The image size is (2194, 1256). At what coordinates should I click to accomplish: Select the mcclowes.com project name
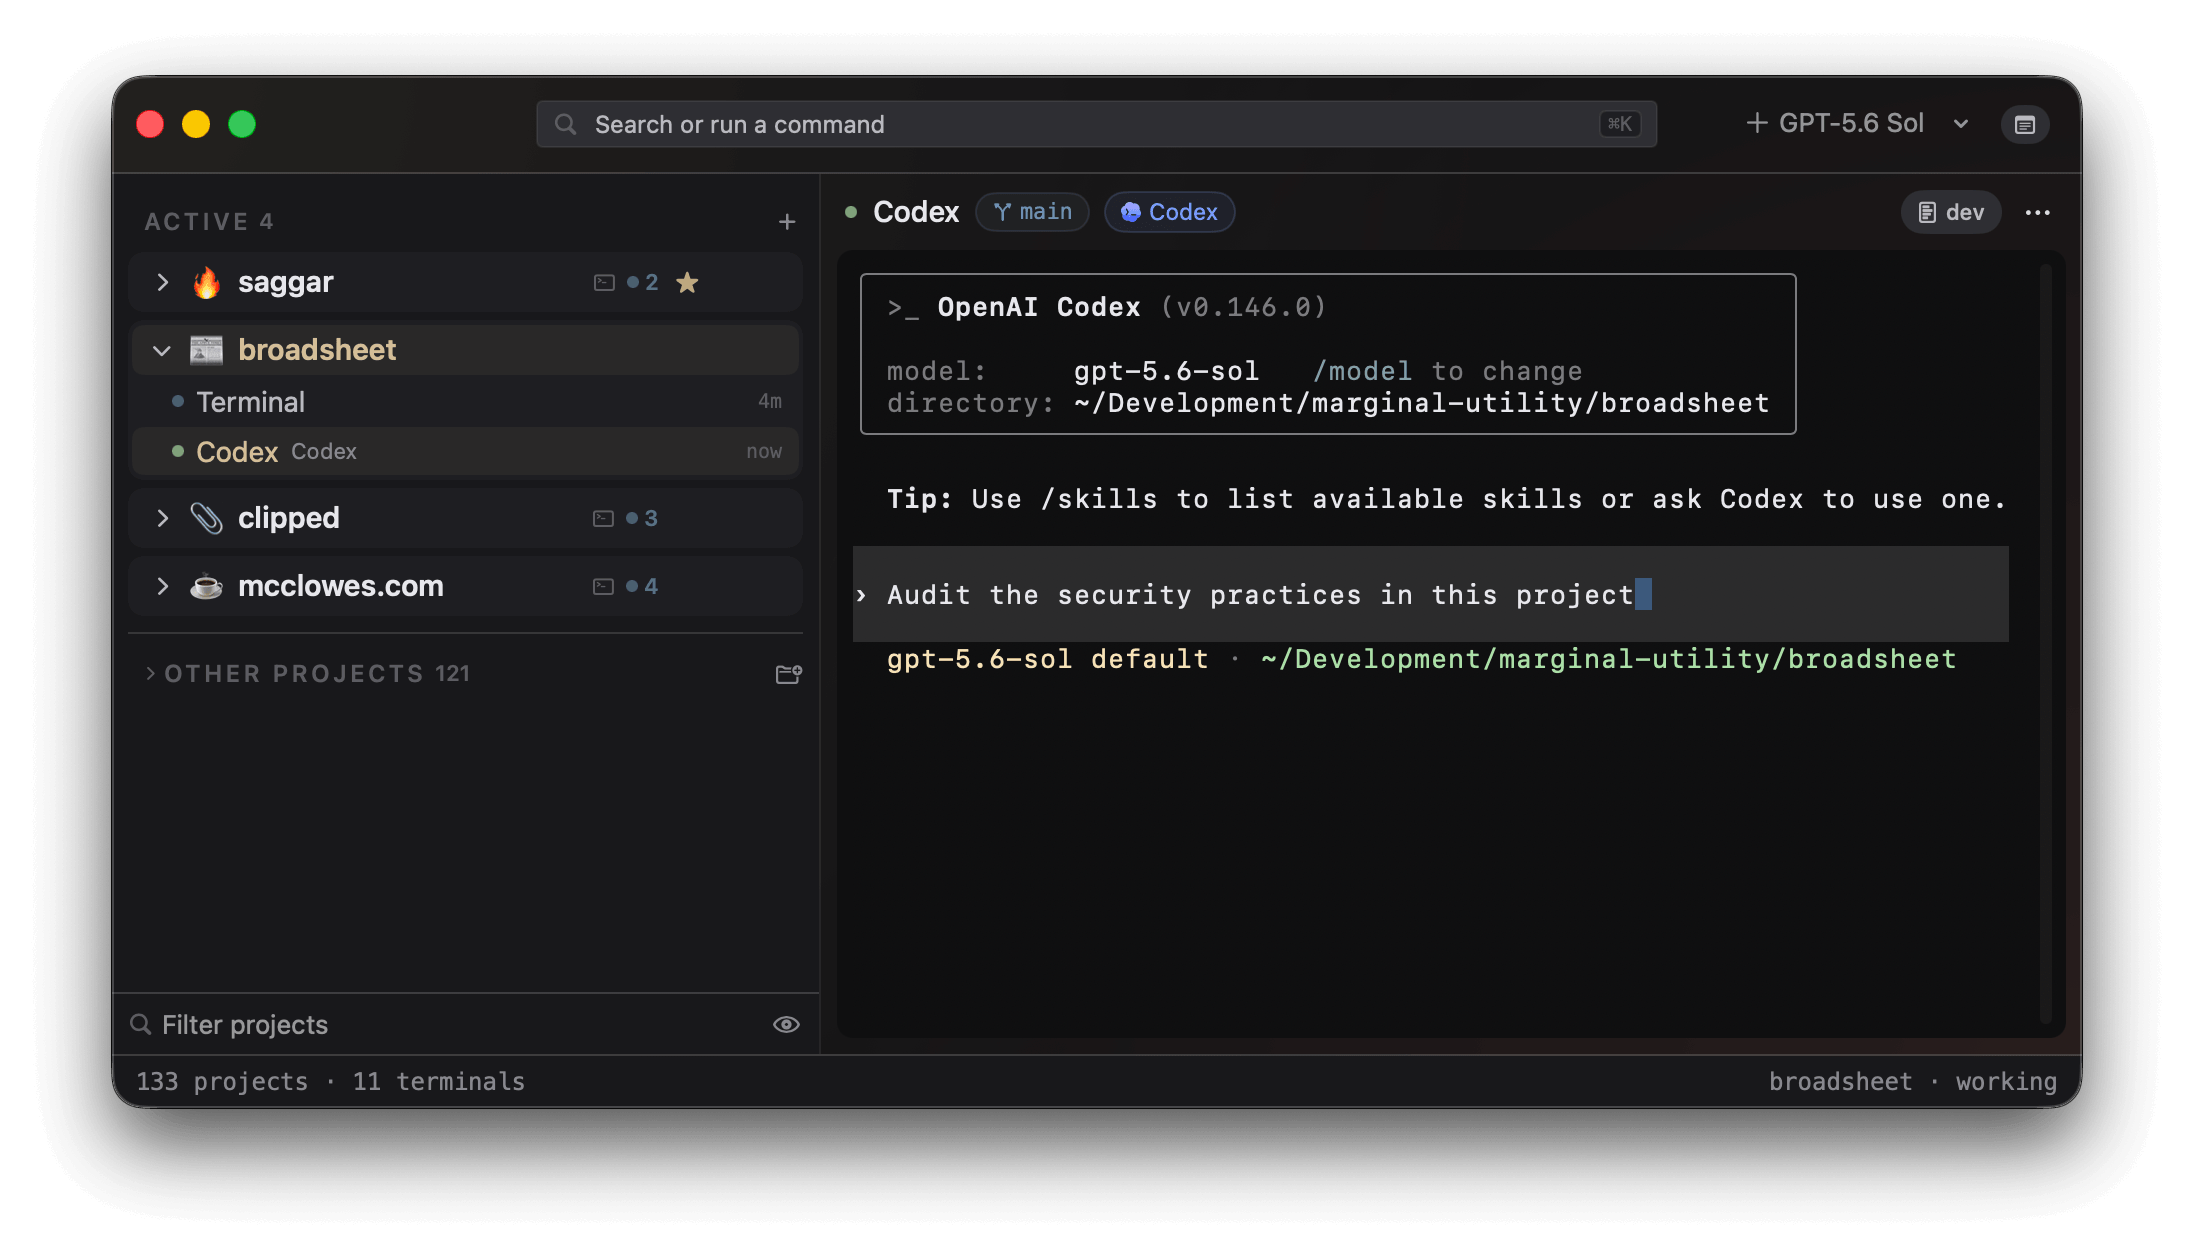pos(341,586)
